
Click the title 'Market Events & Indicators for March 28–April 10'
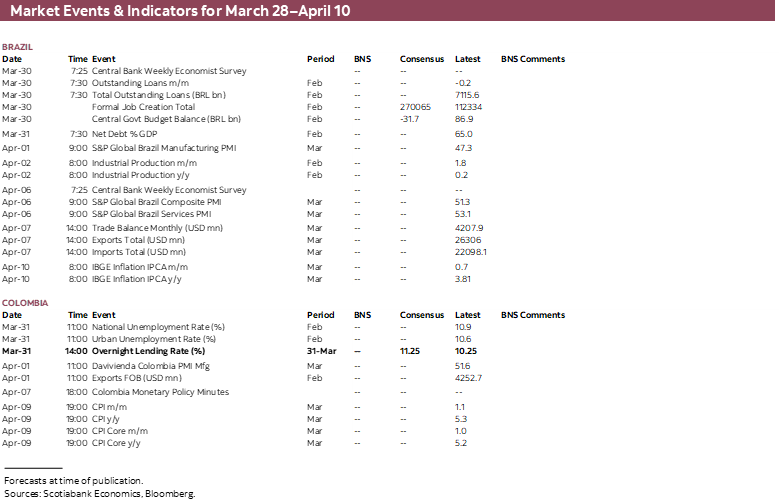tap(180, 10)
